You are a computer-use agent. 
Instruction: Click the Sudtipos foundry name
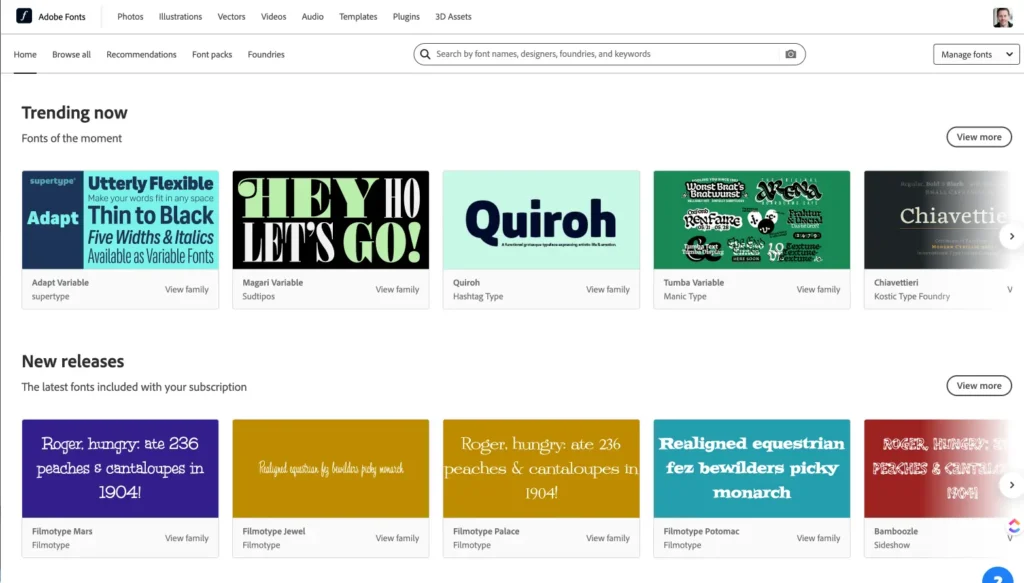259,296
